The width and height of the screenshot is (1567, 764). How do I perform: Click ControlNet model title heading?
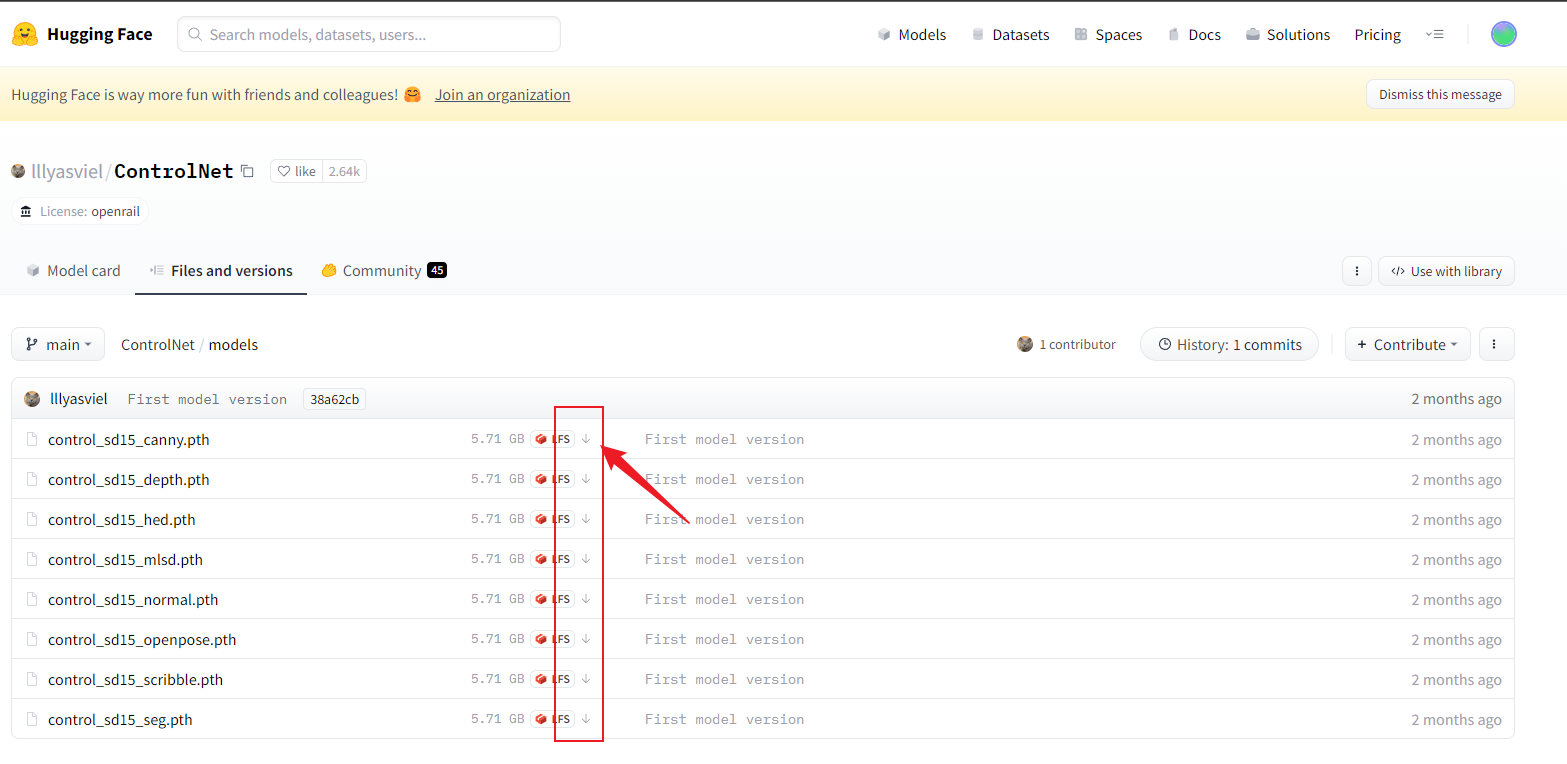(x=174, y=171)
